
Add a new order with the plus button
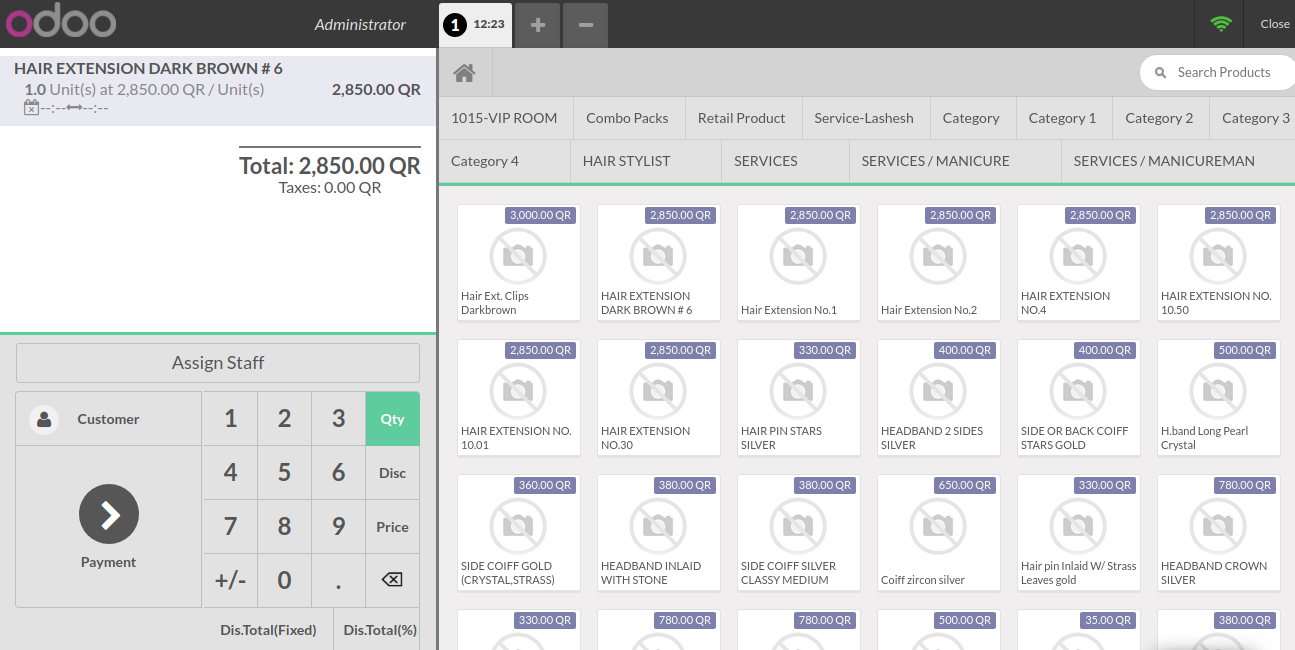pos(538,25)
